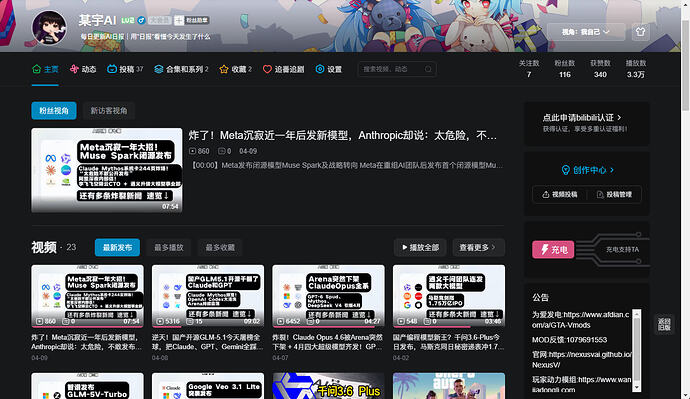Click the 投稿 TV icon
690x399 pixels.
click(112, 69)
